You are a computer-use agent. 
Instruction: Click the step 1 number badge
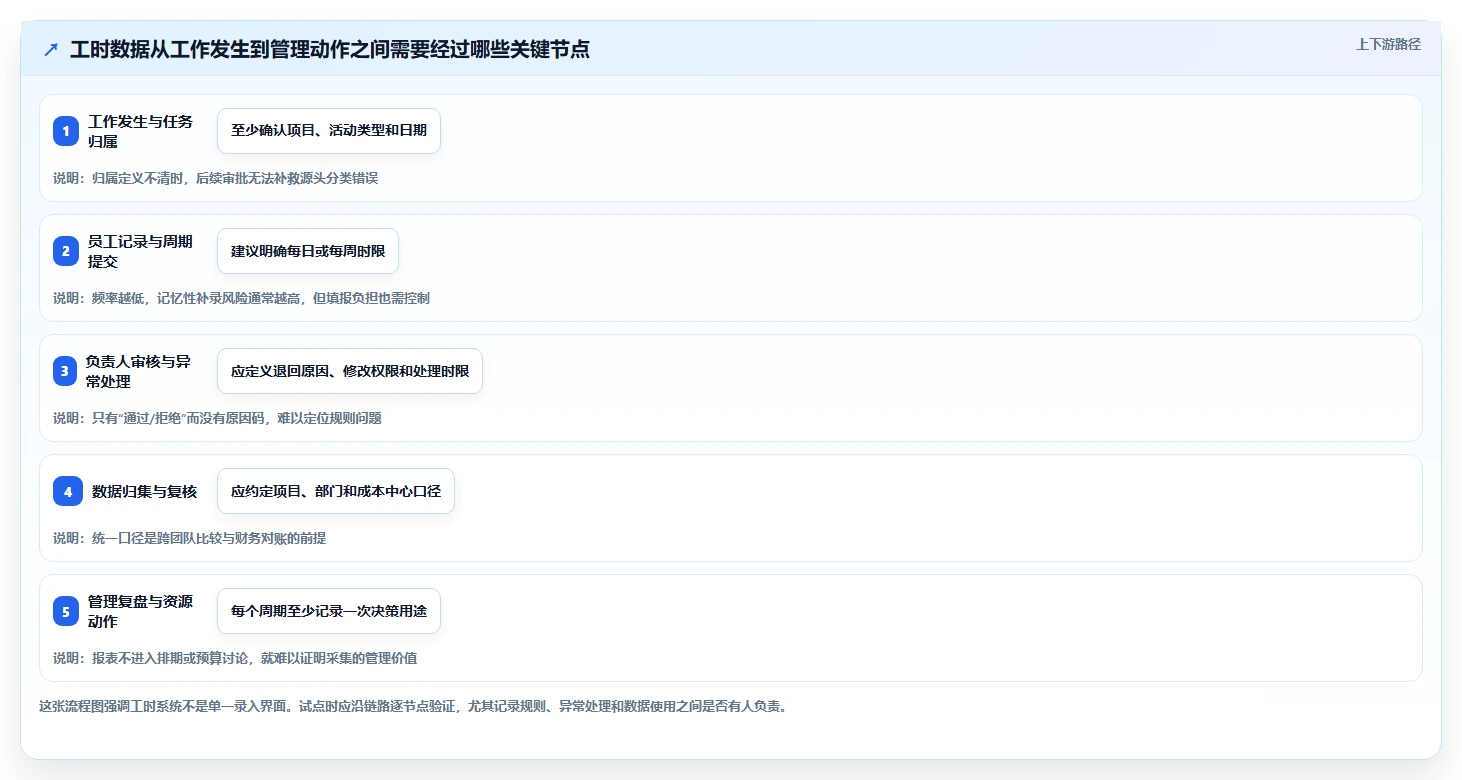[x=66, y=131]
